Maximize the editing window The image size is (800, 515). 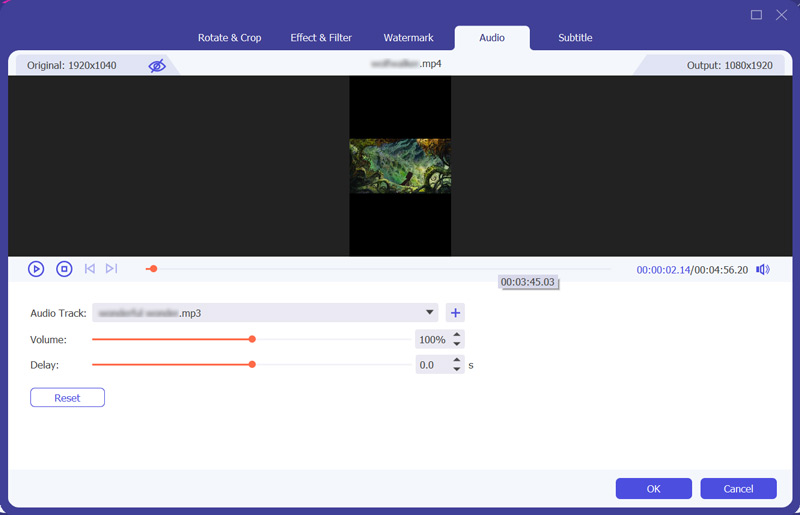click(x=757, y=15)
